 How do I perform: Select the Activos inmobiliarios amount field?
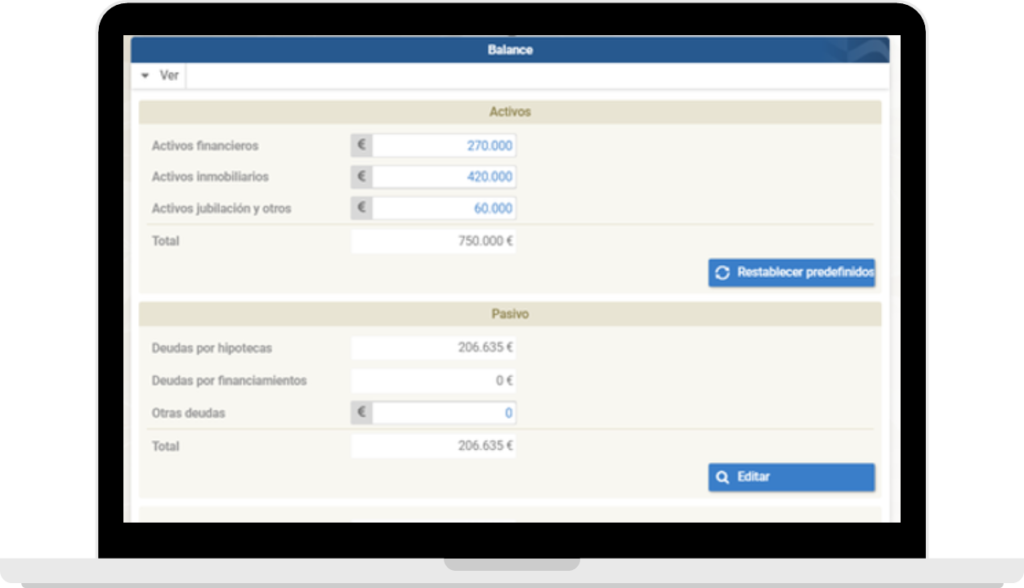coord(444,177)
